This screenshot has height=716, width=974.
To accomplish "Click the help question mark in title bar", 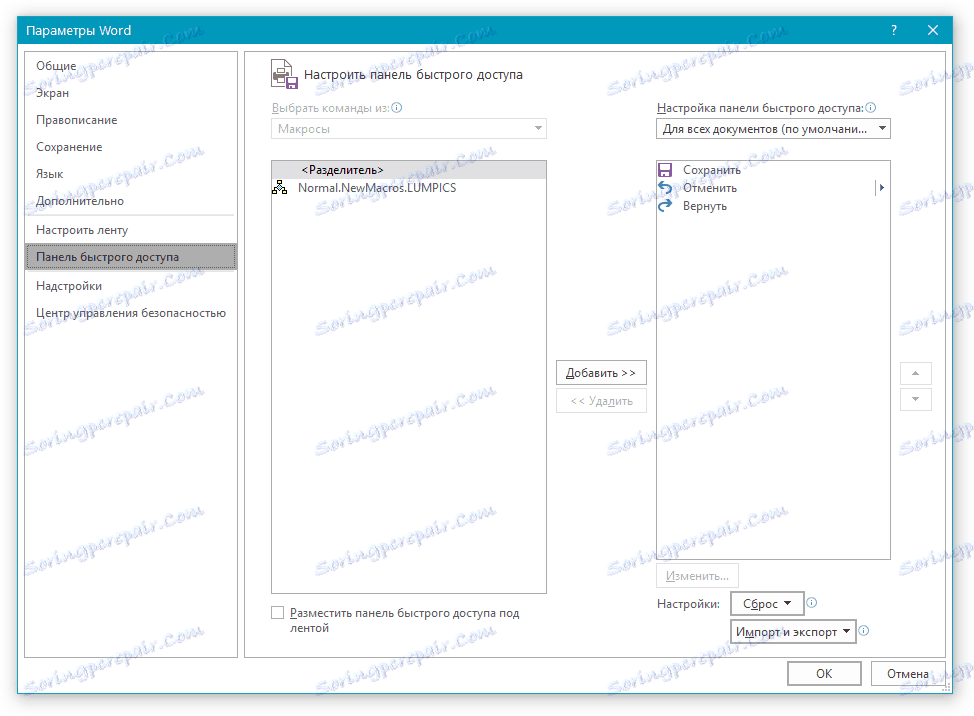I will [x=894, y=30].
